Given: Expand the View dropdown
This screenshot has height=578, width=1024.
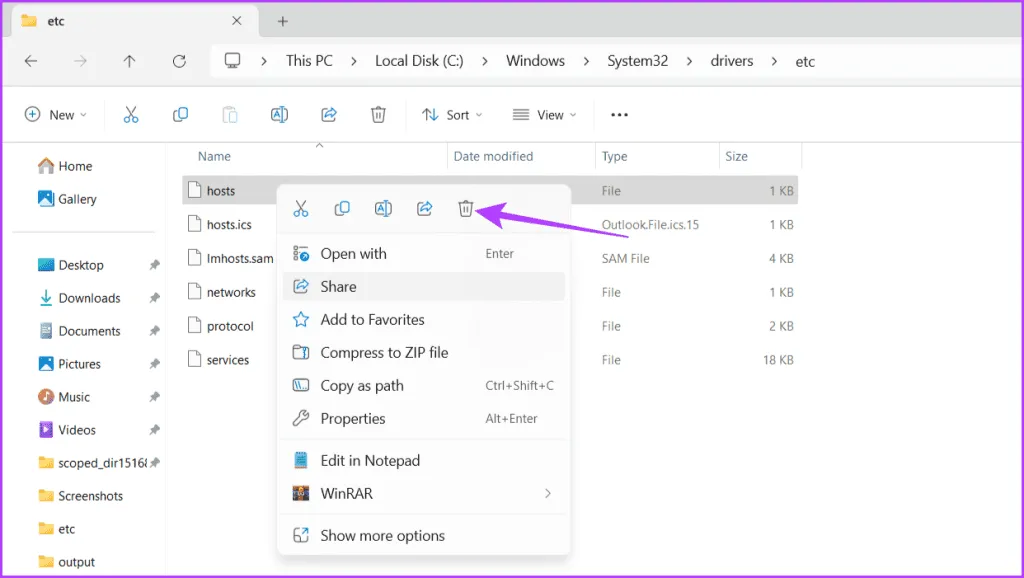Looking at the screenshot, I should coord(545,115).
